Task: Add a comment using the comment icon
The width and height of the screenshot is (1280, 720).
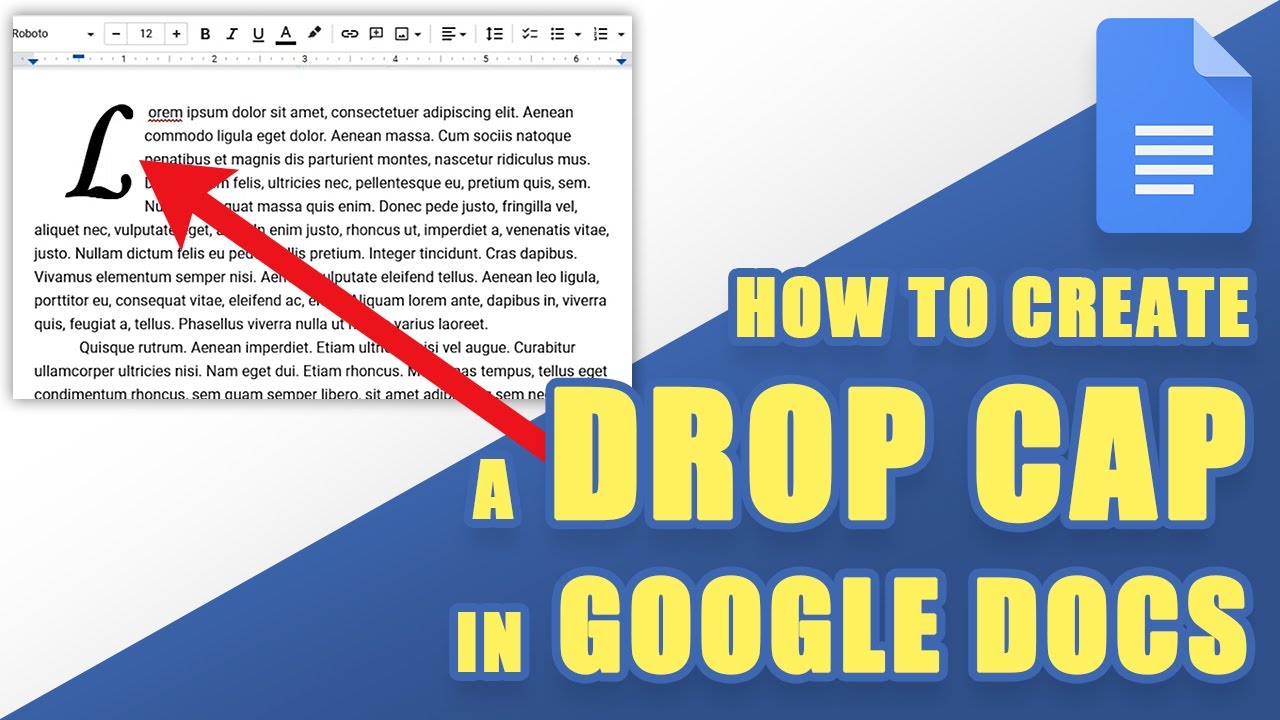Action: tap(376, 34)
